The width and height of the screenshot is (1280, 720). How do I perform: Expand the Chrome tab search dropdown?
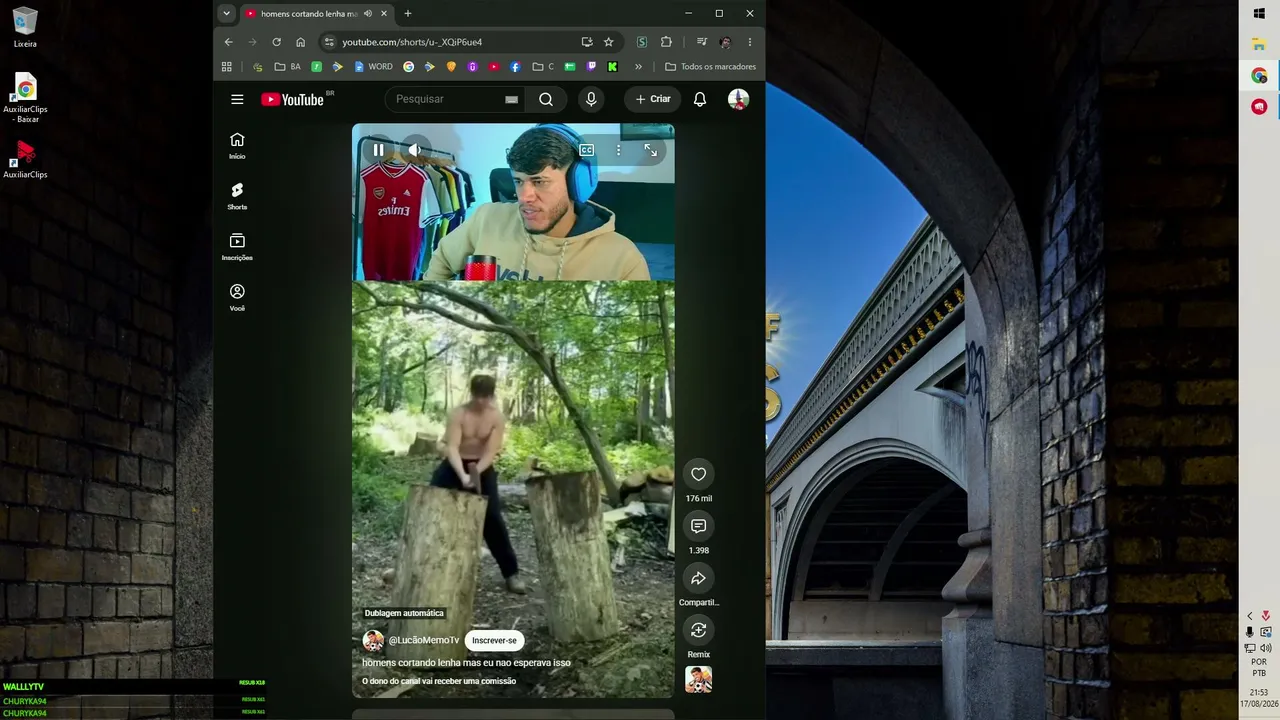[227, 13]
